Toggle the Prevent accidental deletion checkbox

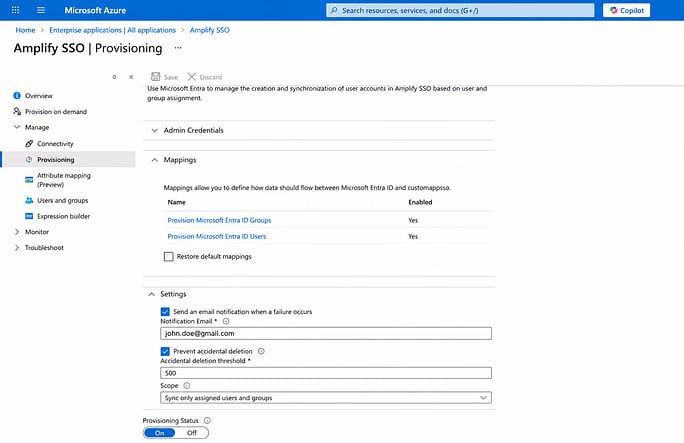pyautogui.click(x=165, y=351)
